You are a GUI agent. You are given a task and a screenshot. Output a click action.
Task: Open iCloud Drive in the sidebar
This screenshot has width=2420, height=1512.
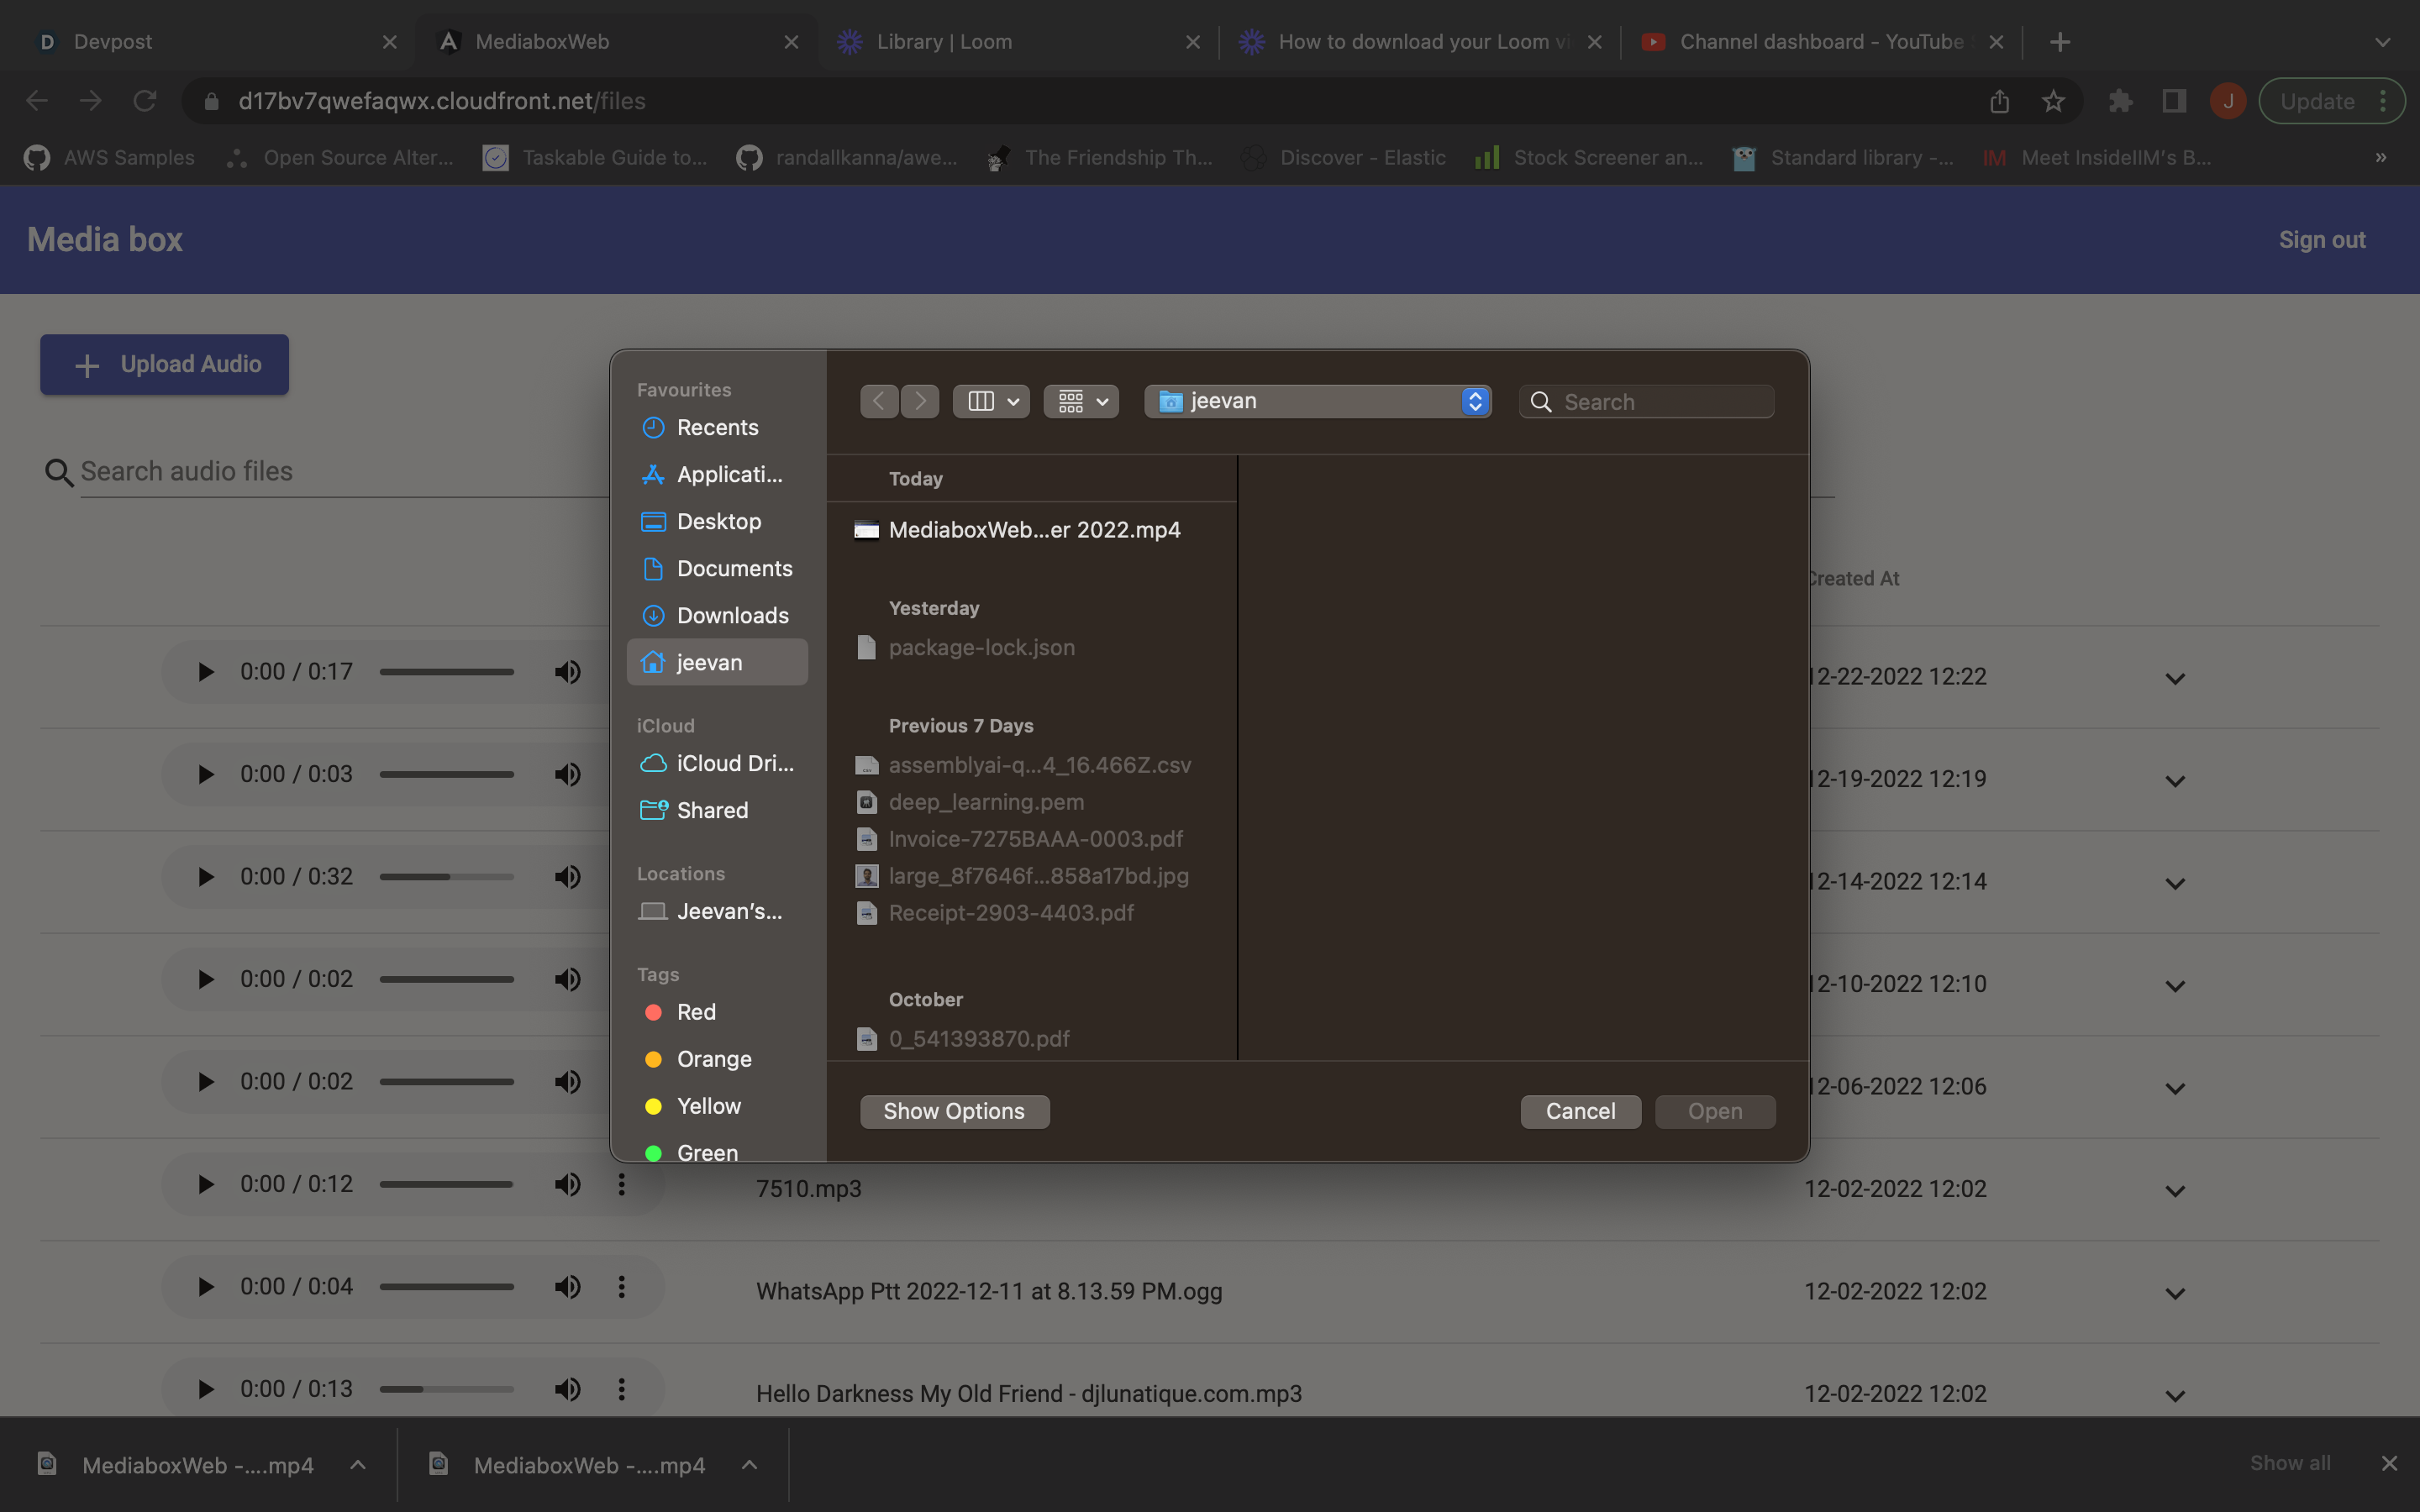734,763
